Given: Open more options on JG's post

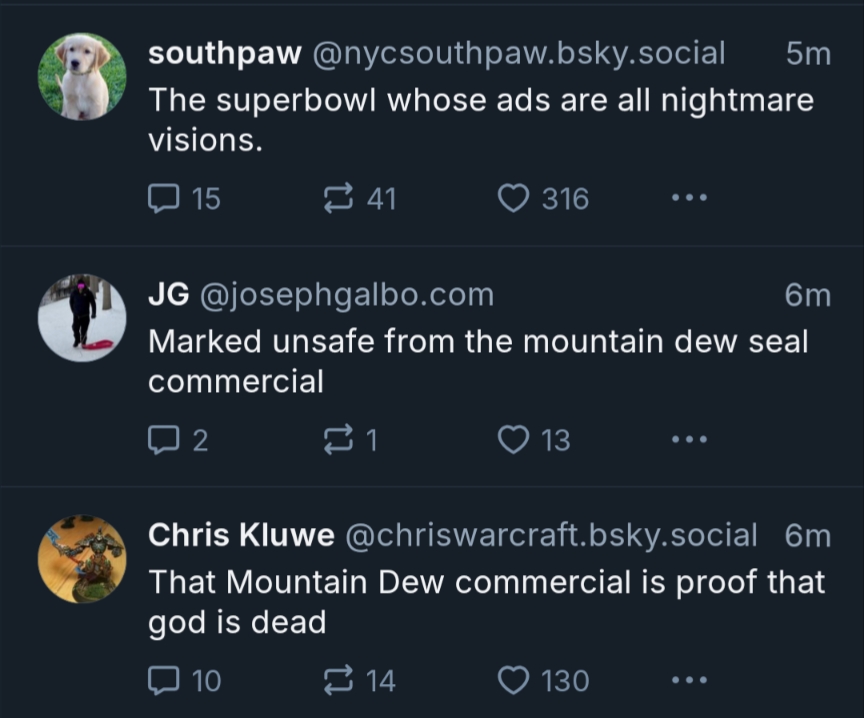Looking at the screenshot, I should pyautogui.click(x=689, y=439).
